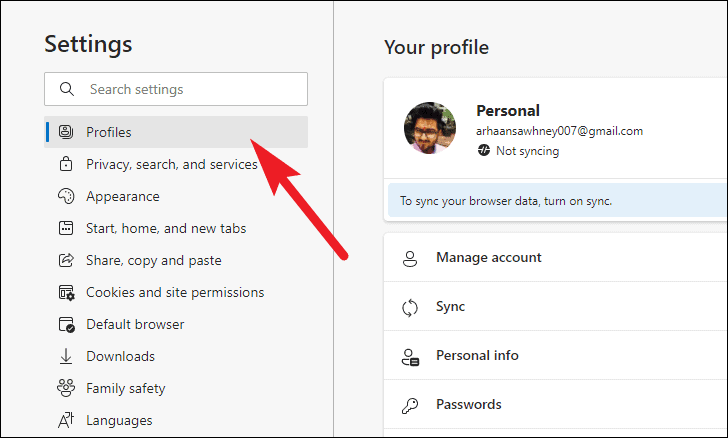This screenshot has width=728, height=438.
Task: Click the Start, home, new tabs icon
Action: tap(66, 228)
